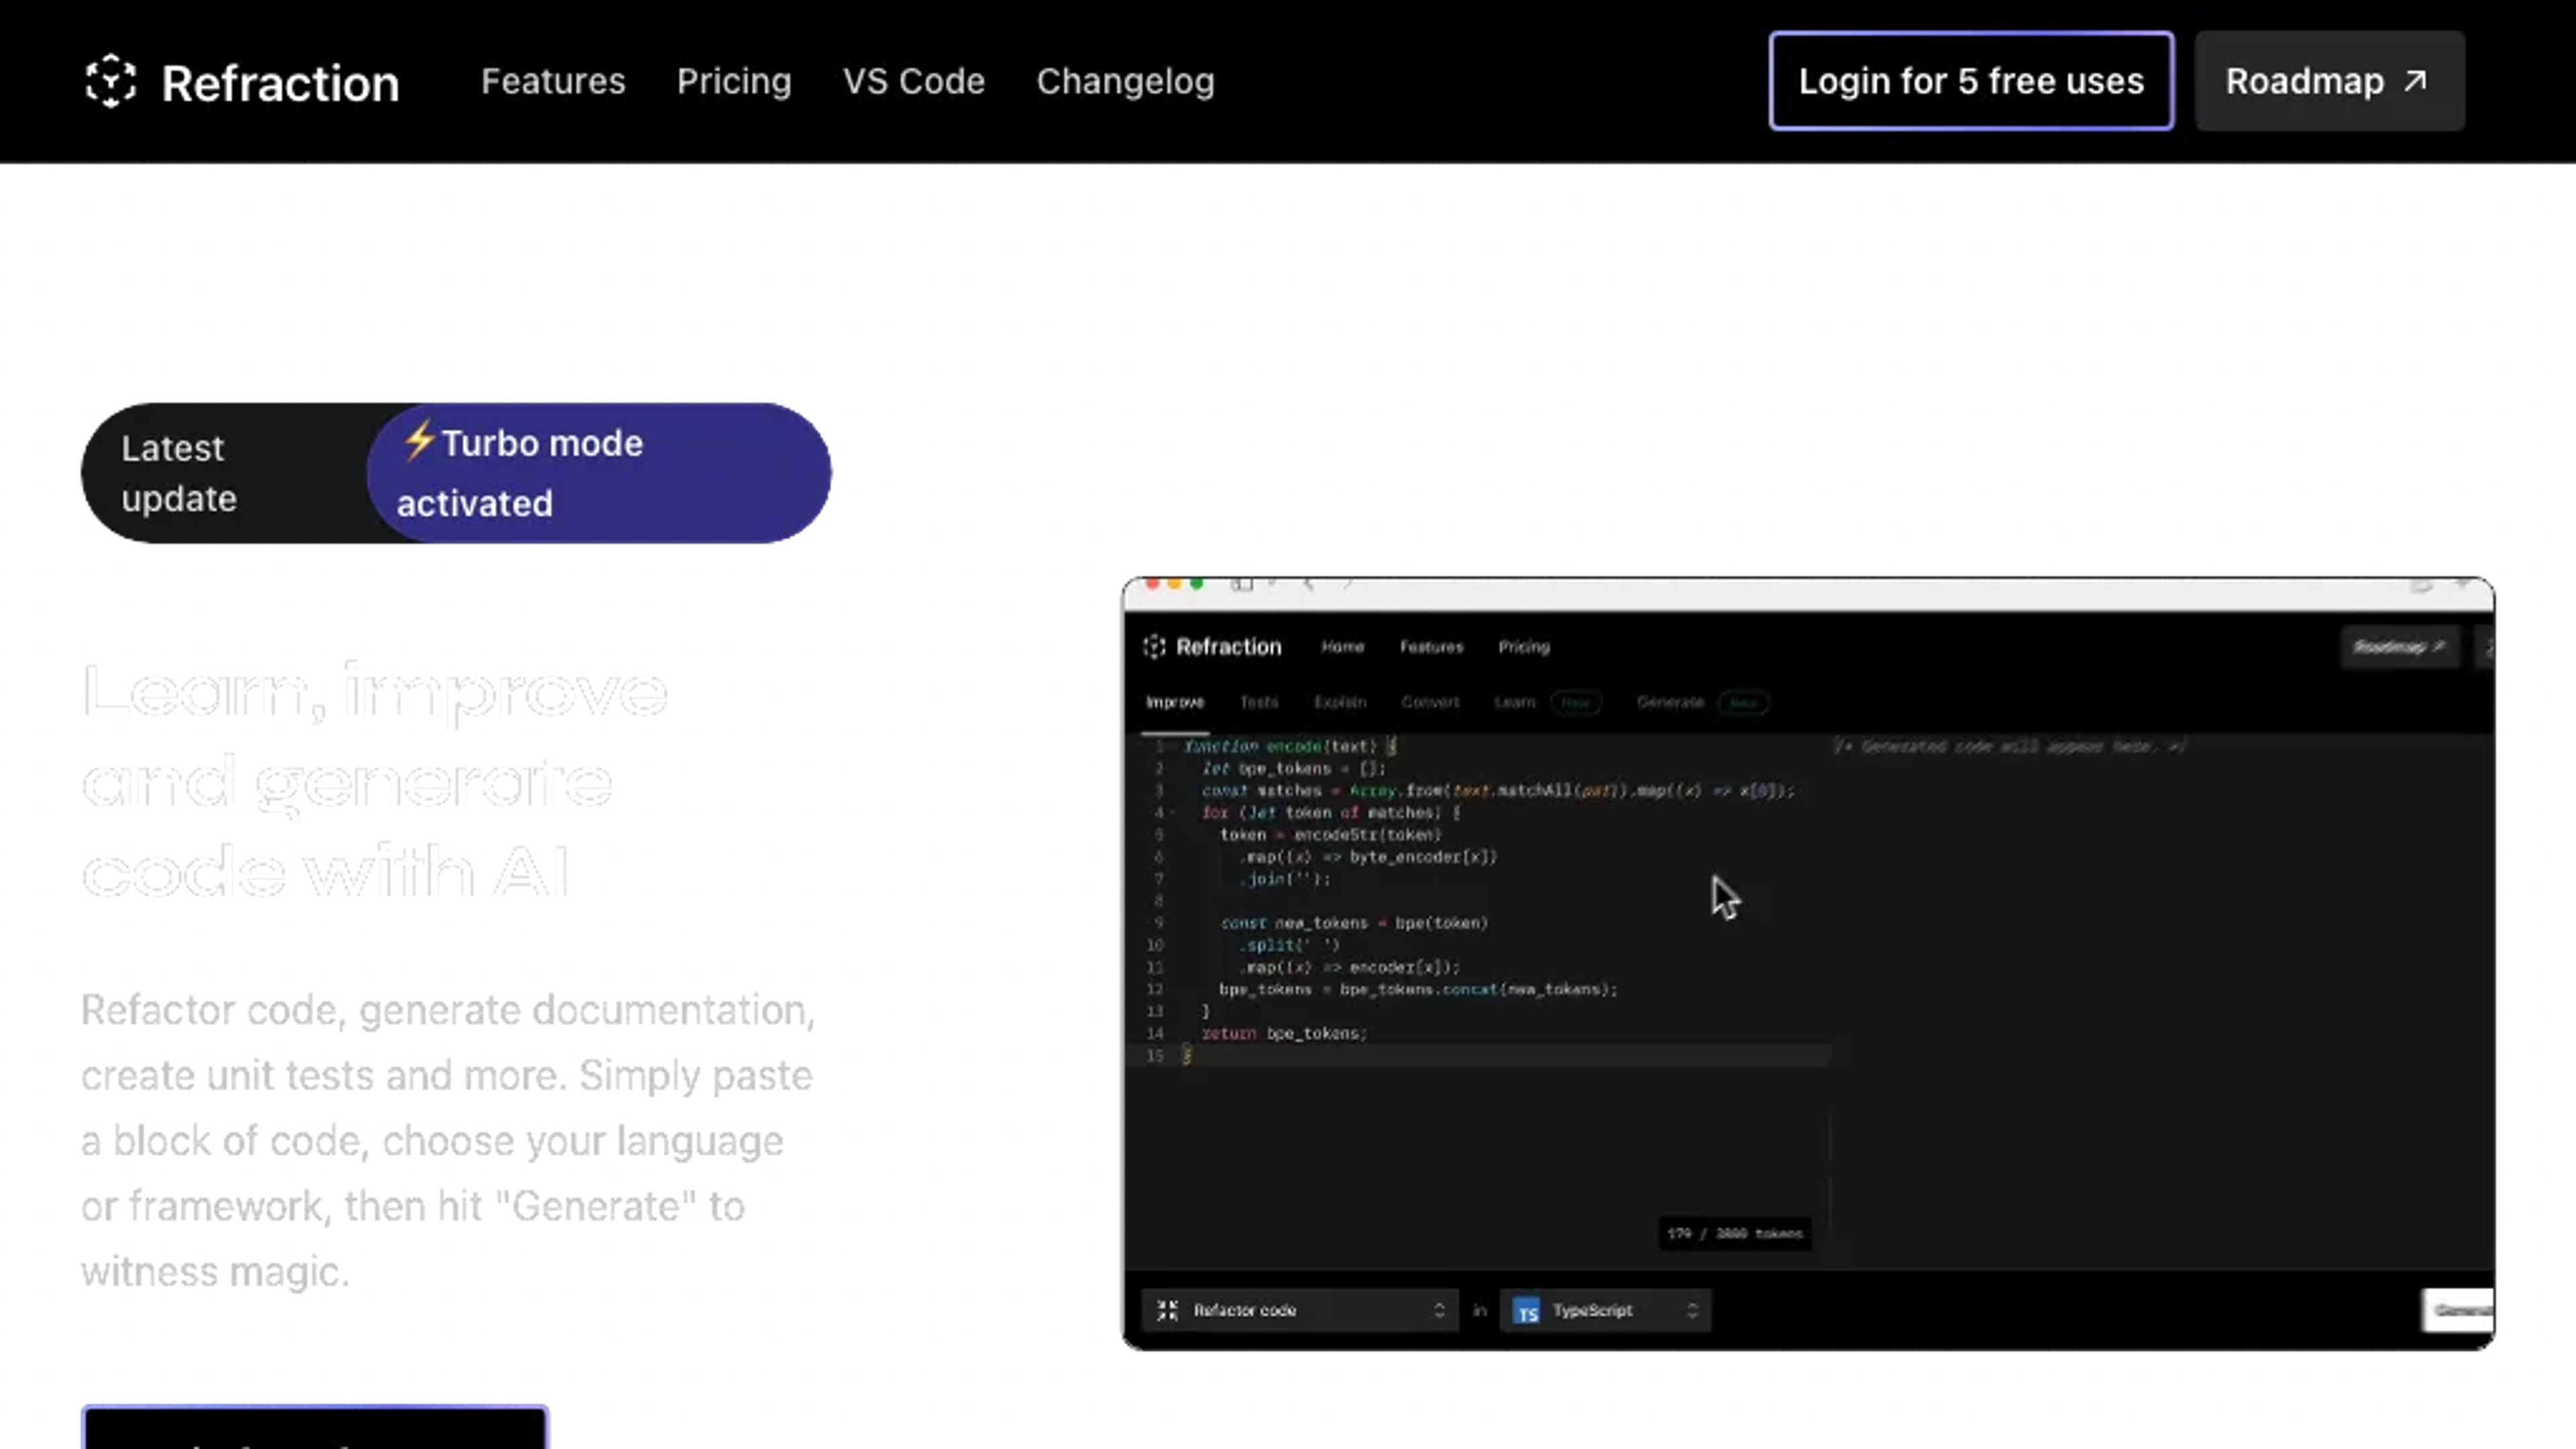Click partially visible button below description
The width and height of the screenshot is (2576, 1449).
pos(314,1427)
